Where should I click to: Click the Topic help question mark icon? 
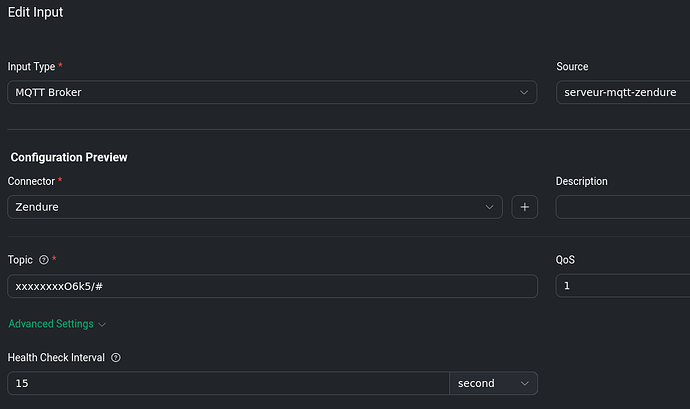pos(43,260)
